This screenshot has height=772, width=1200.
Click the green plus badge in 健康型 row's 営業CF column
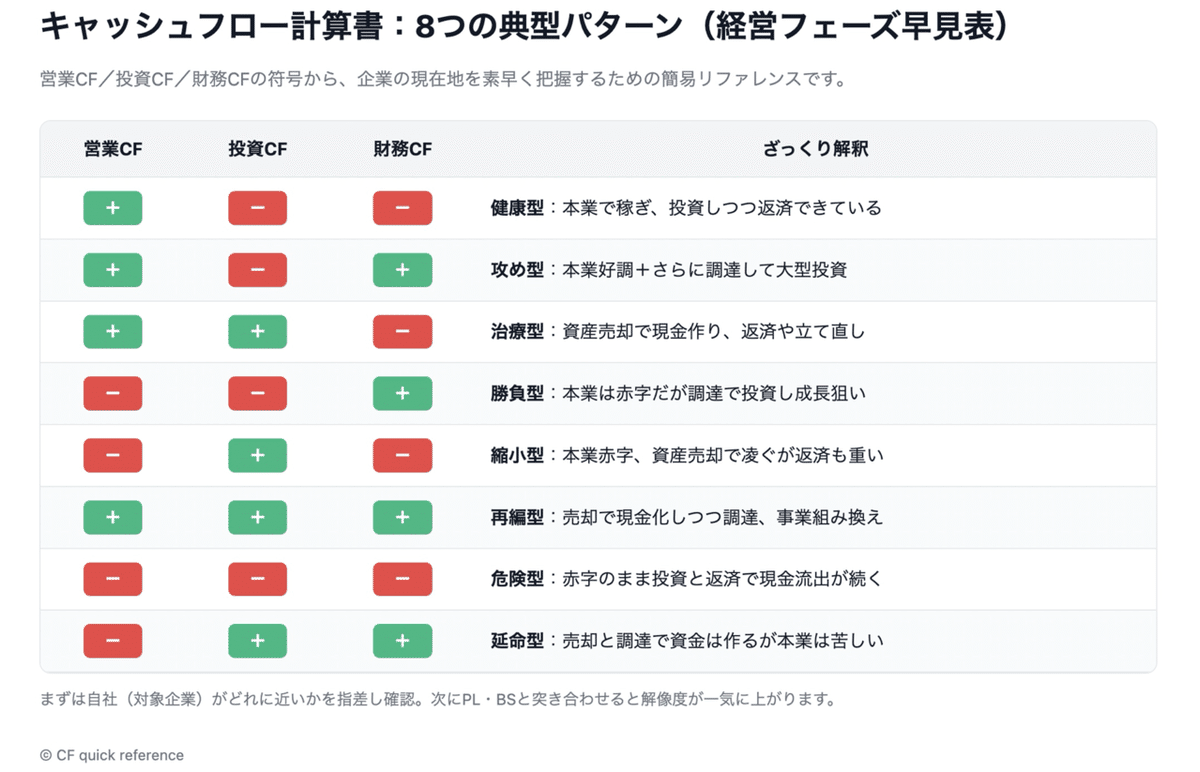(112, 208)
